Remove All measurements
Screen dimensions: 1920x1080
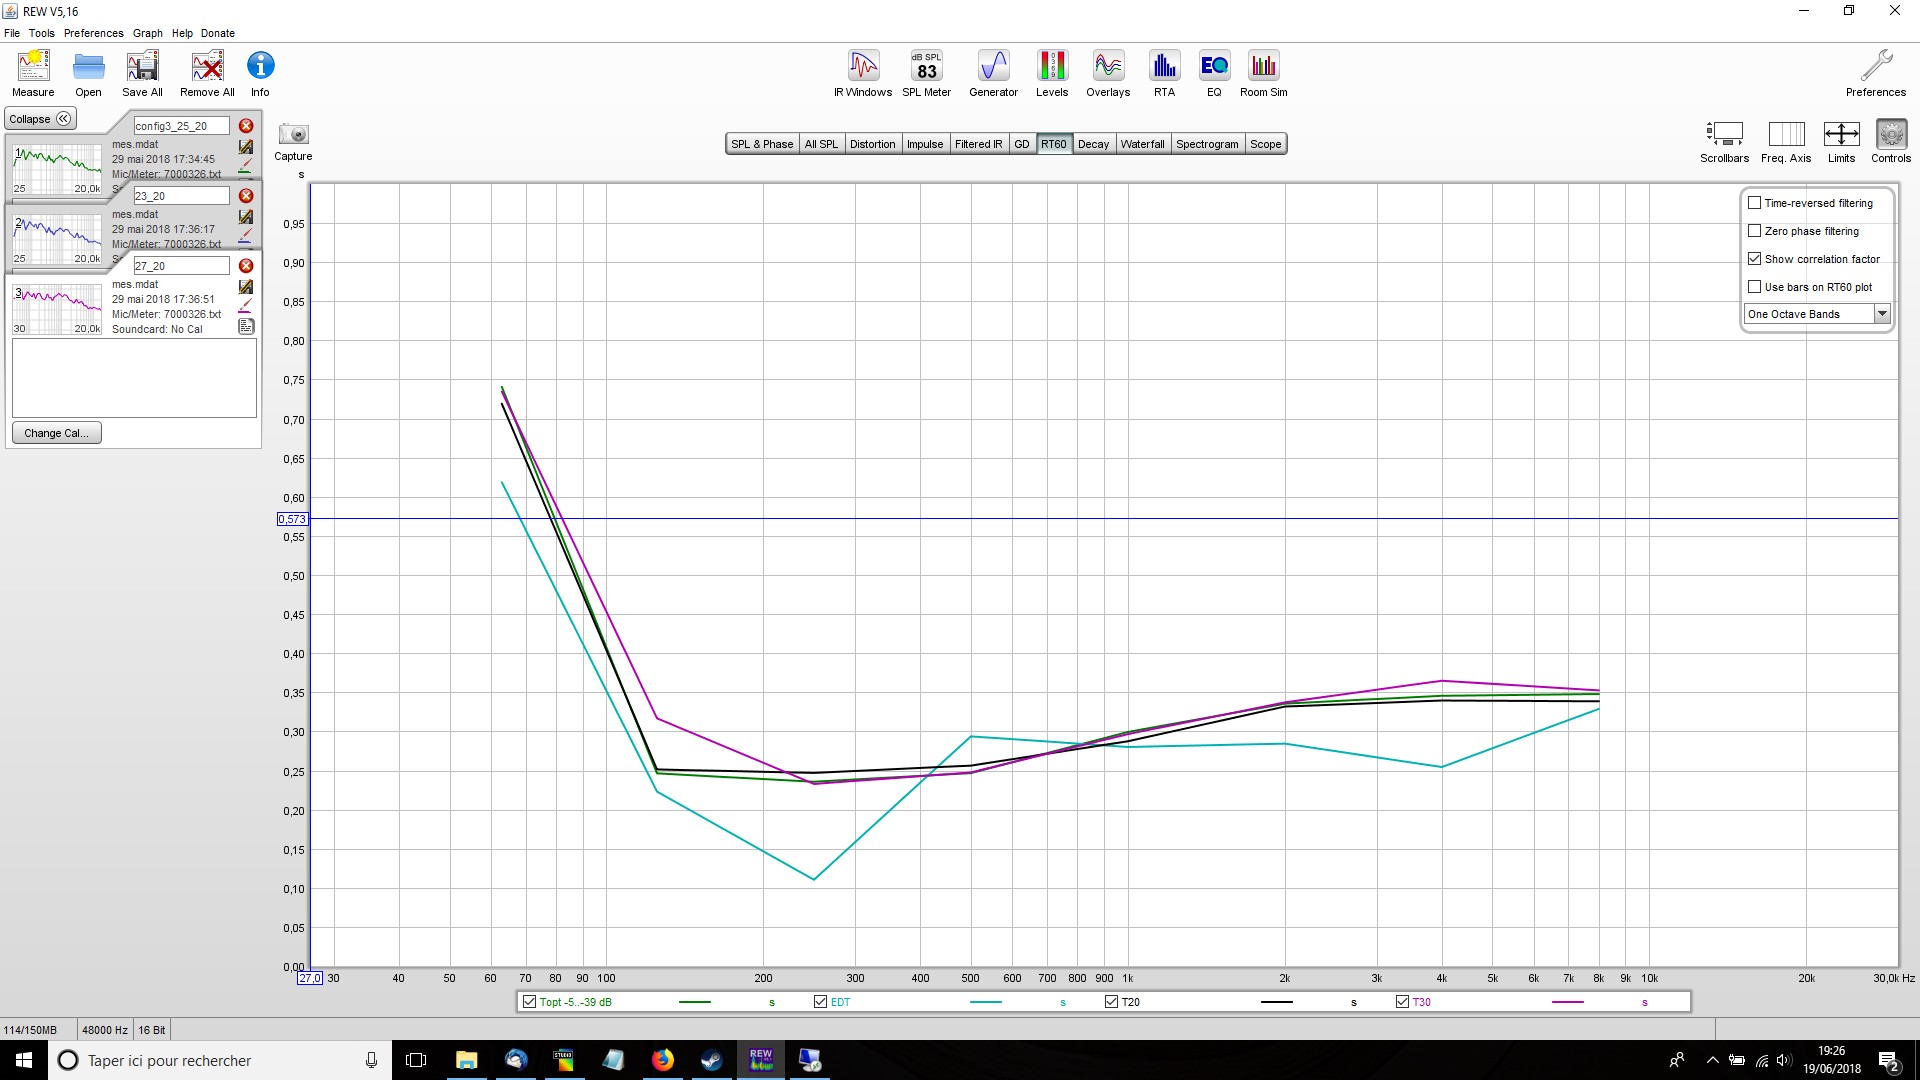tap(207, 74)
